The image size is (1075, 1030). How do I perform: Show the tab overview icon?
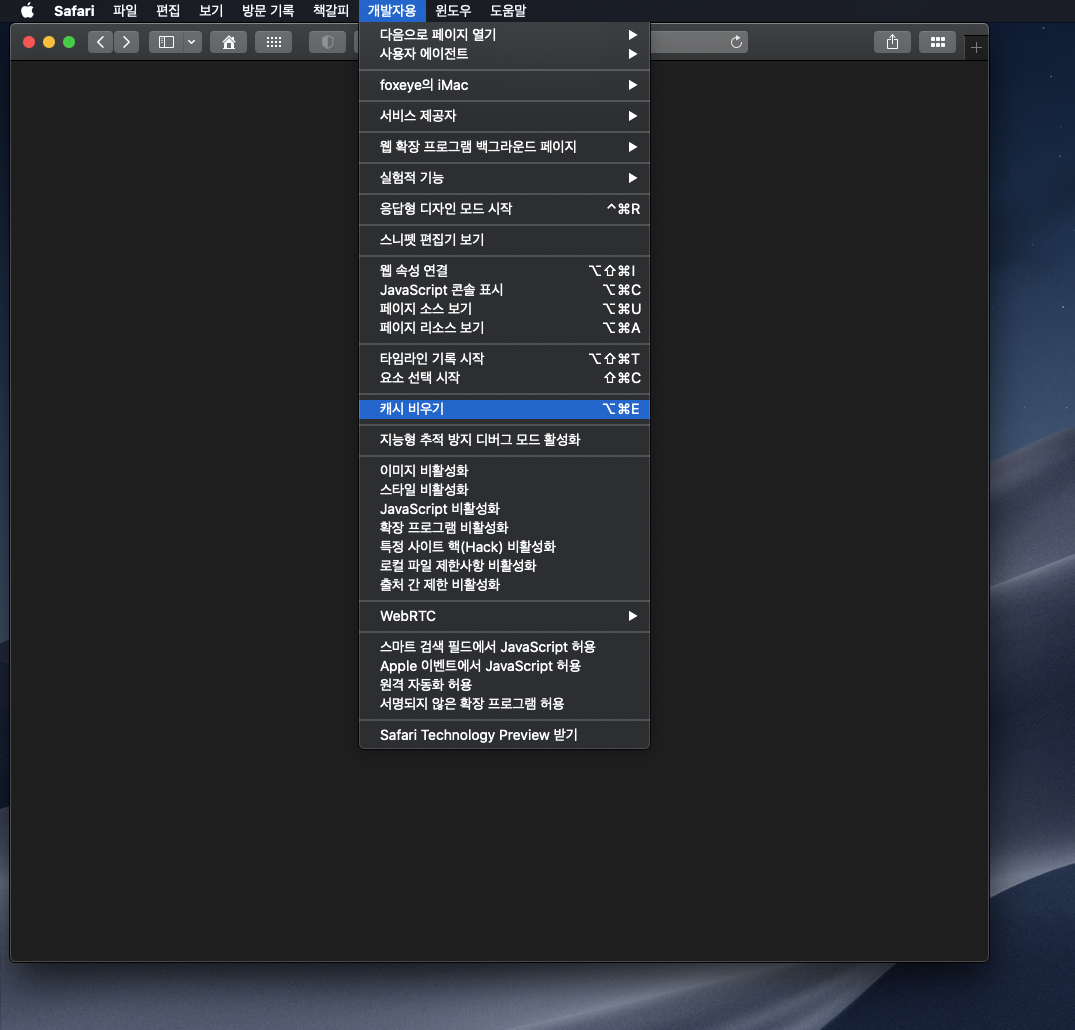point(938,42)
